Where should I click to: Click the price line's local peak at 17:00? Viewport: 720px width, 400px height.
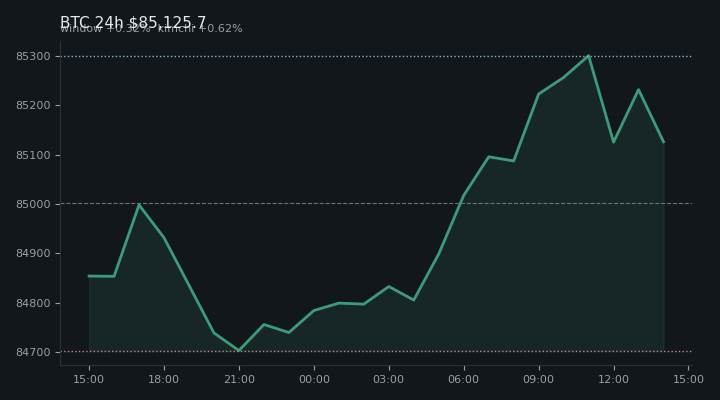(x=139, y=205)
